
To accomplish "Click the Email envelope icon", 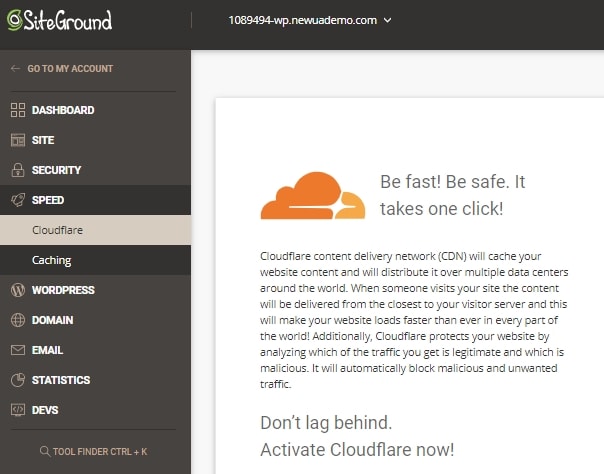I will click(x=18, y=350).
